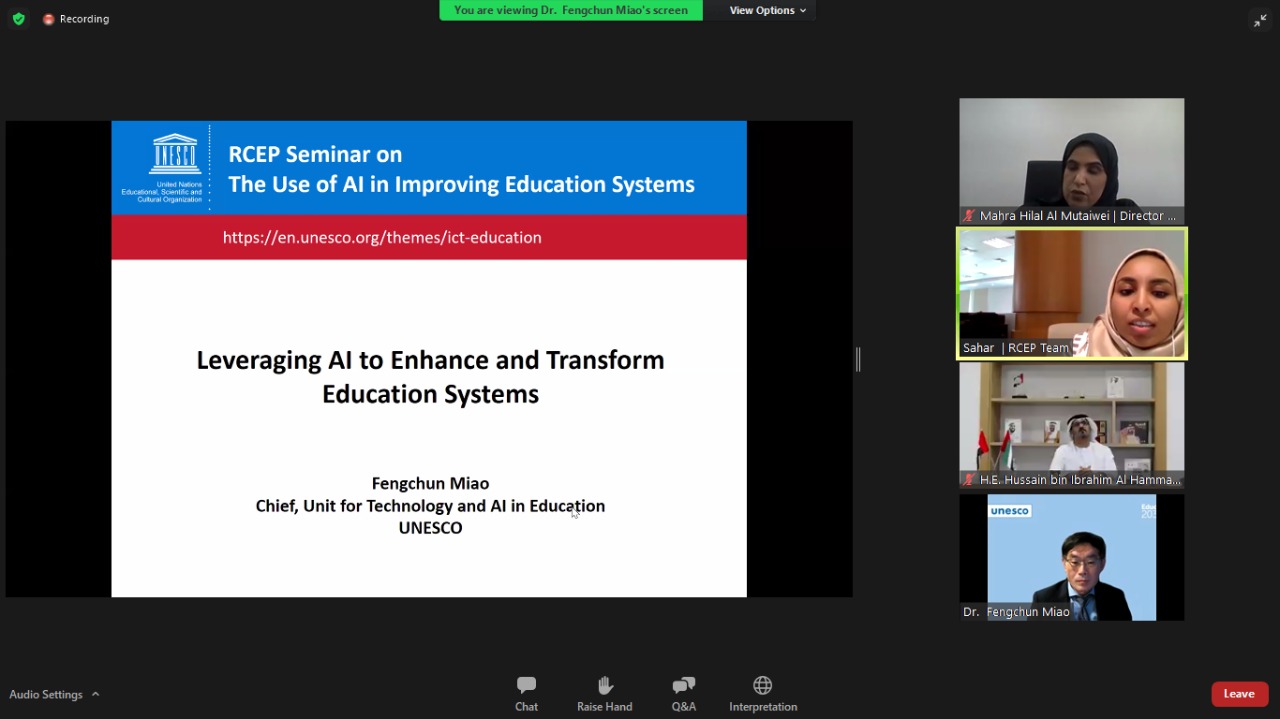Exit full screen using top-right arrows icon

(x=1259, y=20)
